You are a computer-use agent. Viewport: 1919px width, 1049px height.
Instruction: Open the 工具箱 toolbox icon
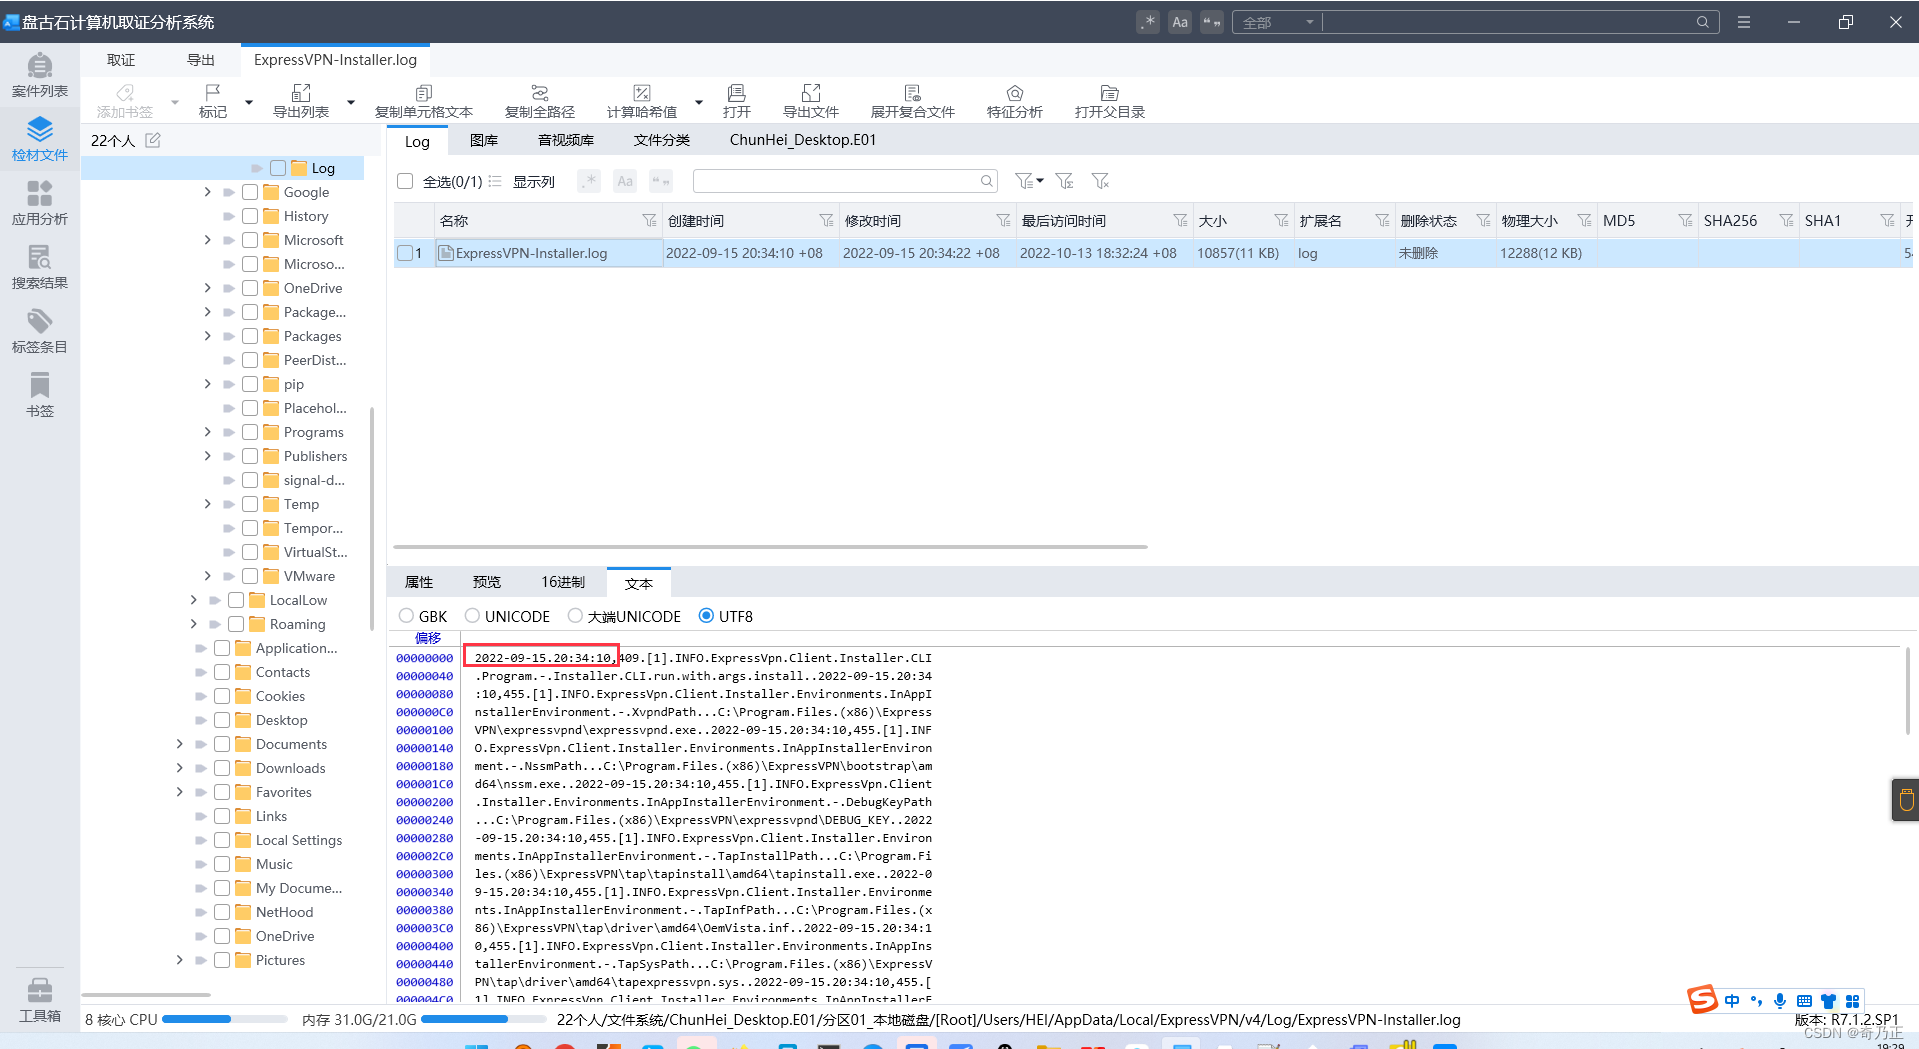40,1001
